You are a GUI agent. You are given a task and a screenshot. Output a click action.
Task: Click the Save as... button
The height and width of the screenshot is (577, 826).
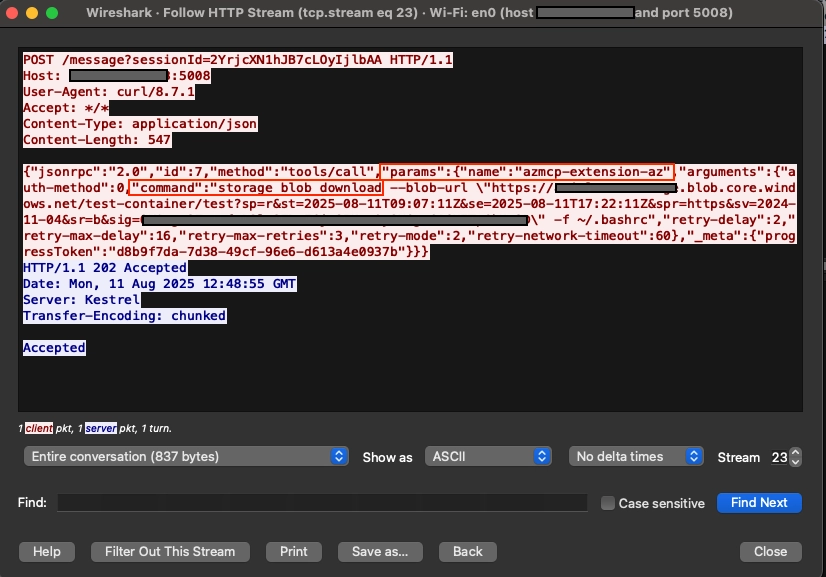point(380,552)
